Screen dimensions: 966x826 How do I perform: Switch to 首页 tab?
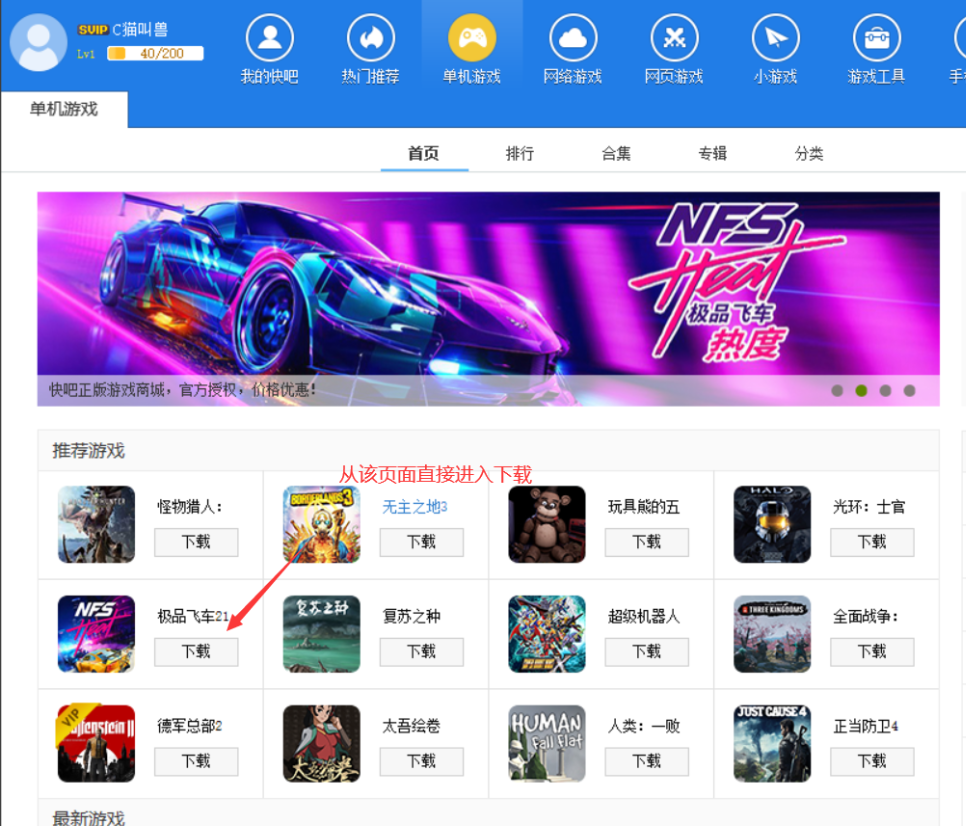point(424,153)
